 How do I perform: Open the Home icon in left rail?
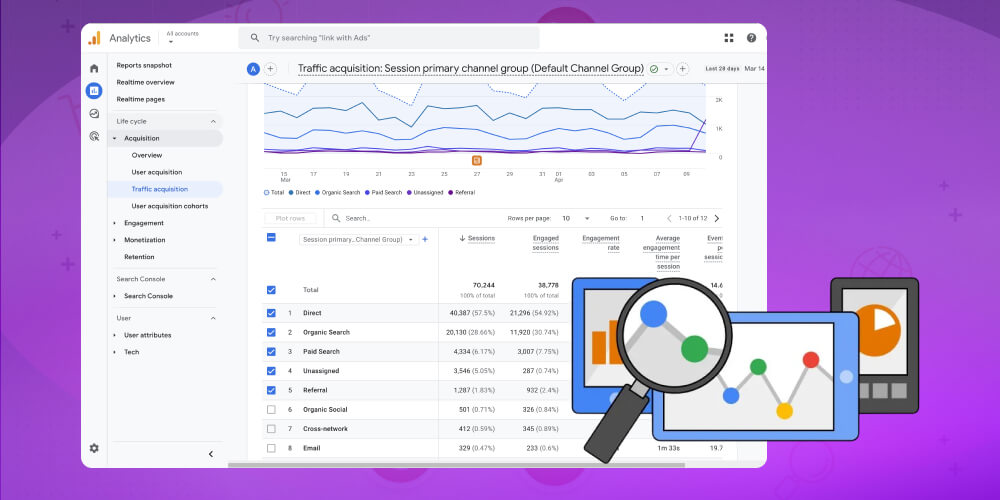click(94, 68)
